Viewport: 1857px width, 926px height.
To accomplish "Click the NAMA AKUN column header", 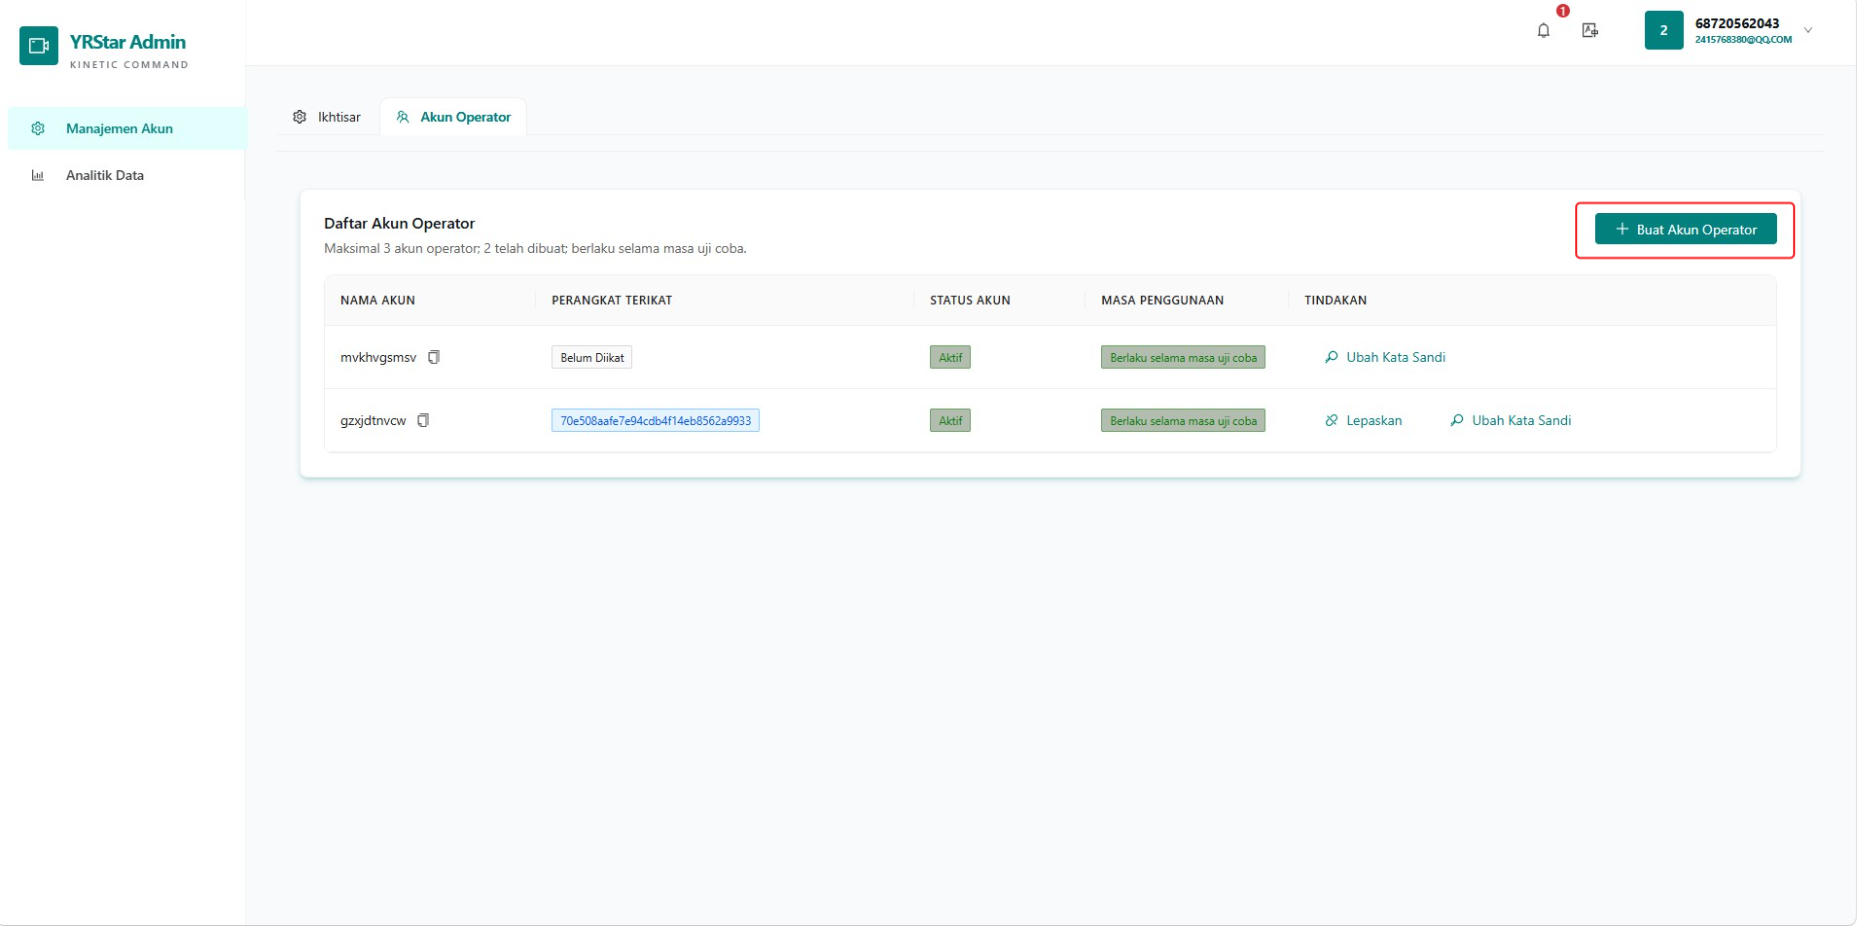I will click(x=377, y=300).
